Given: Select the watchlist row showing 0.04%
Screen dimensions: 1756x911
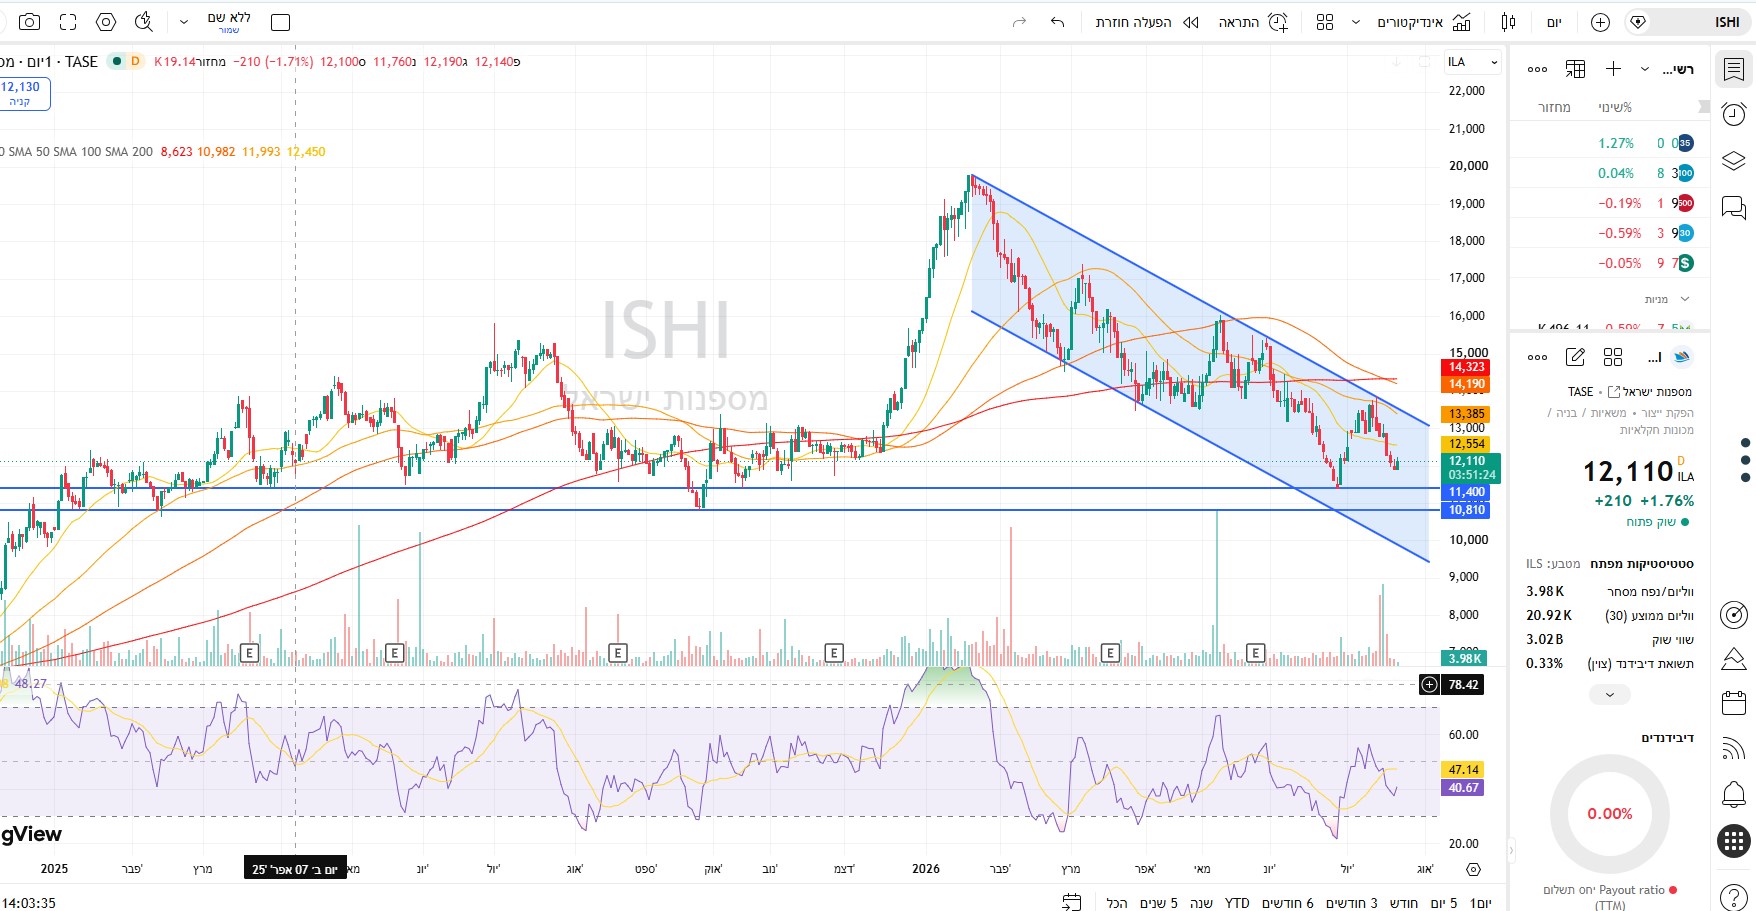Looking at the screenshot, I should (x=1610, y=173).
